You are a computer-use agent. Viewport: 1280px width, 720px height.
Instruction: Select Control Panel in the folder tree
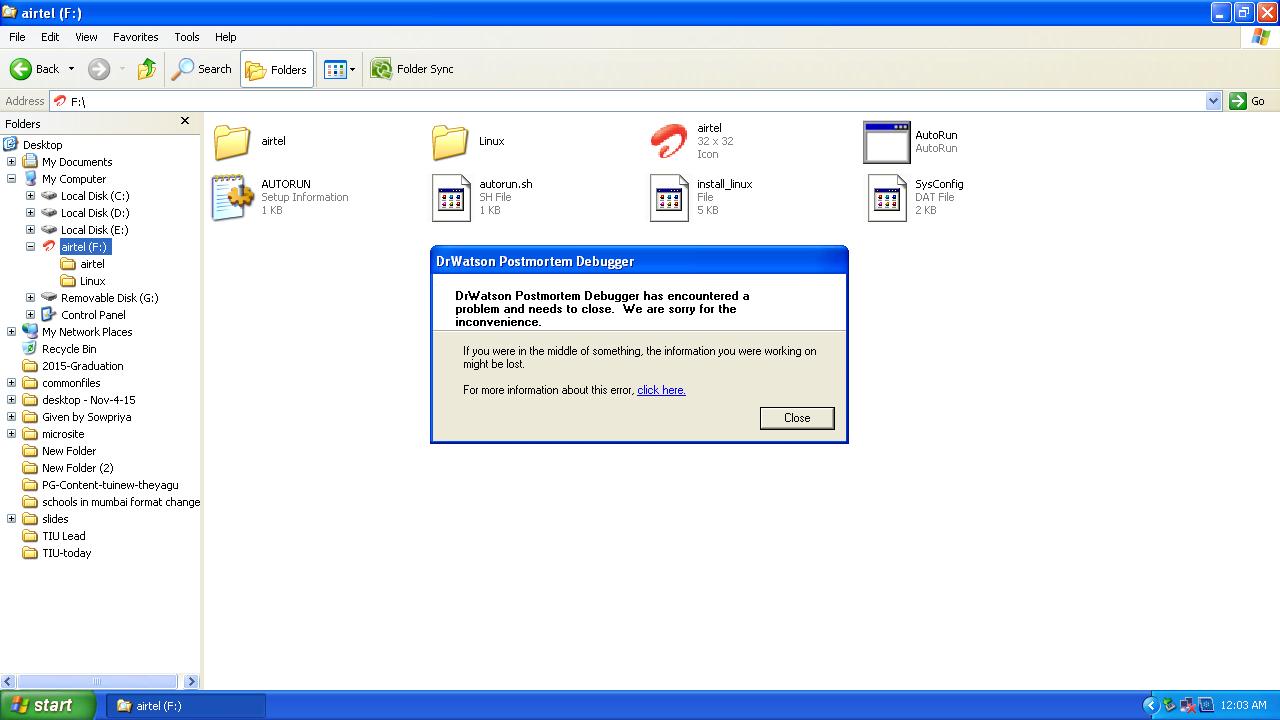pos(93,315)
